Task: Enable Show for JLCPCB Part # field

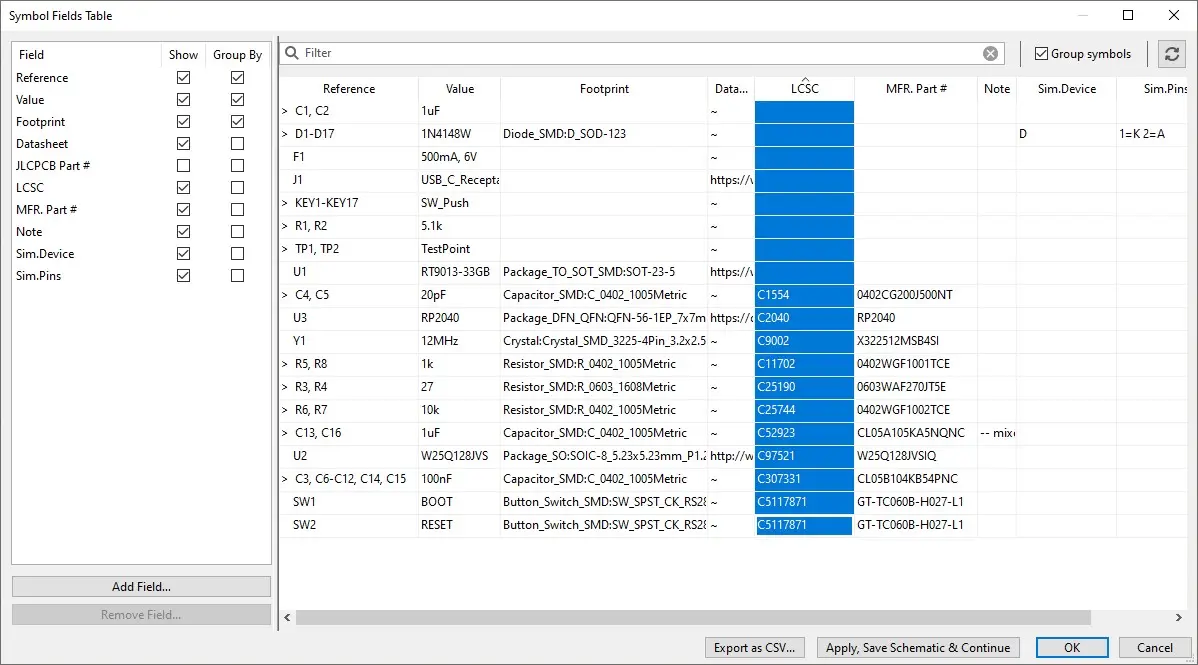Action: click(x=183, y=166)
